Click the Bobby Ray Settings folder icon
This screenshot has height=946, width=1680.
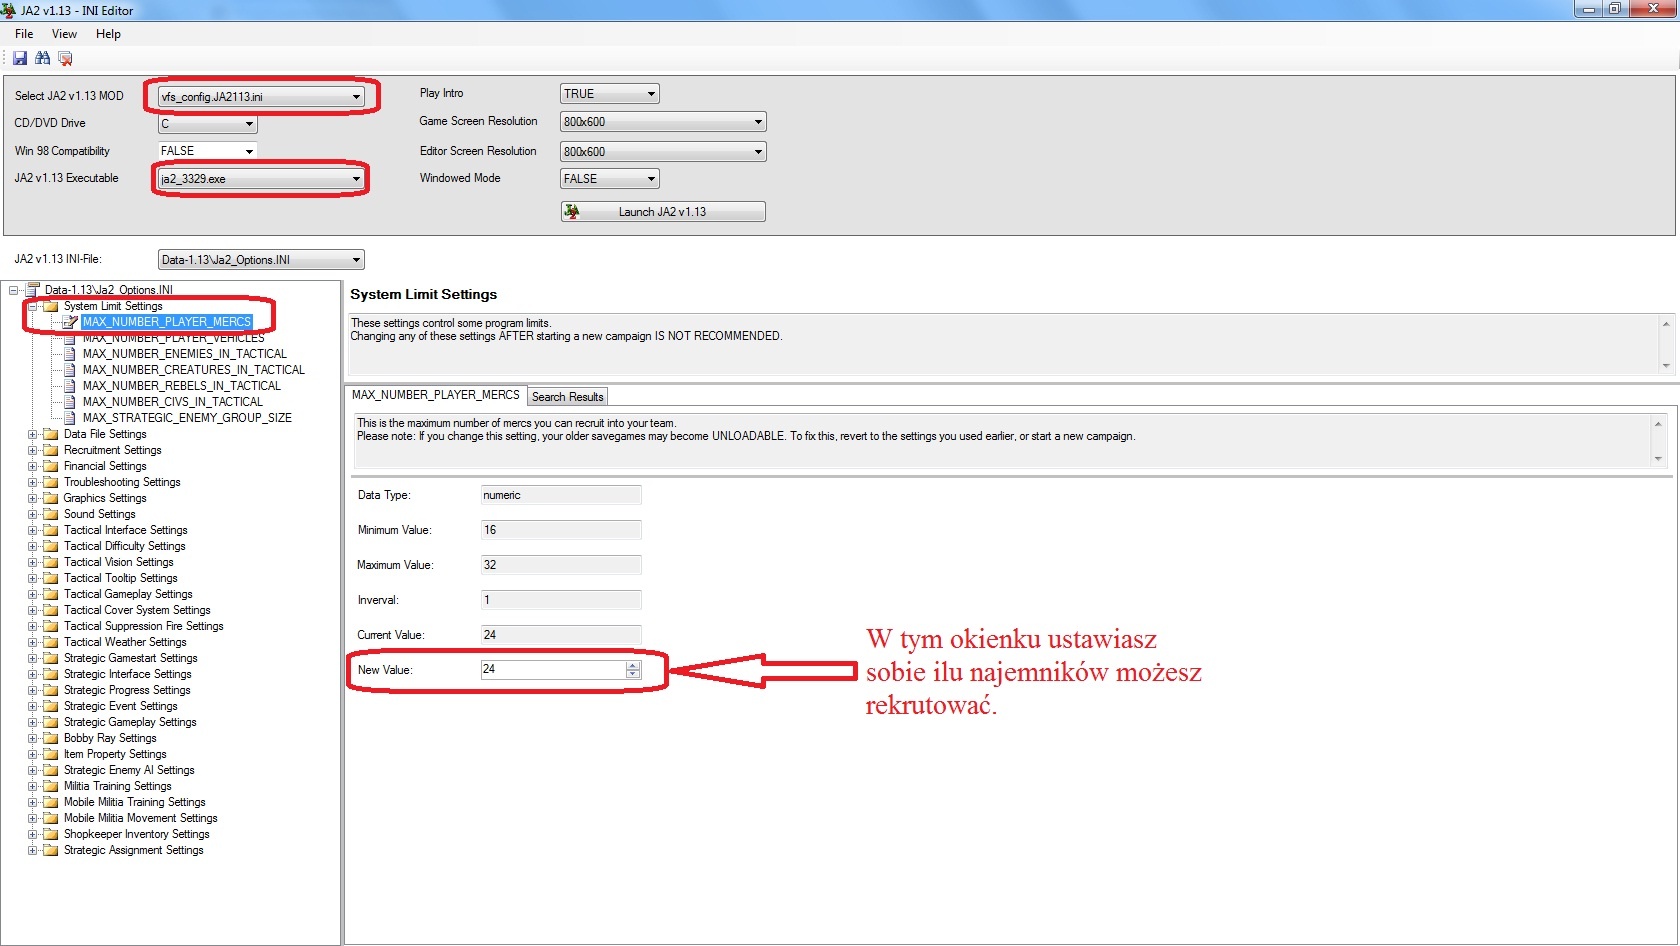(x=51, y=738)
